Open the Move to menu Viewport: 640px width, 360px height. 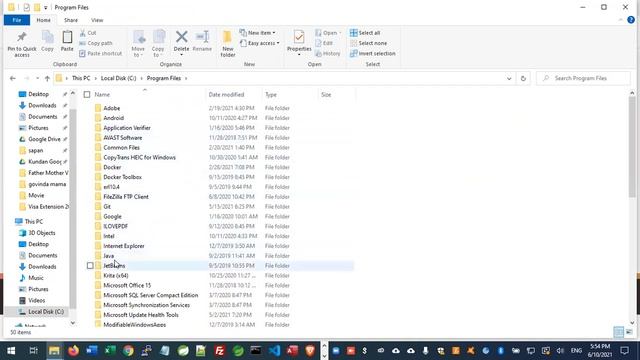(138, 44)
